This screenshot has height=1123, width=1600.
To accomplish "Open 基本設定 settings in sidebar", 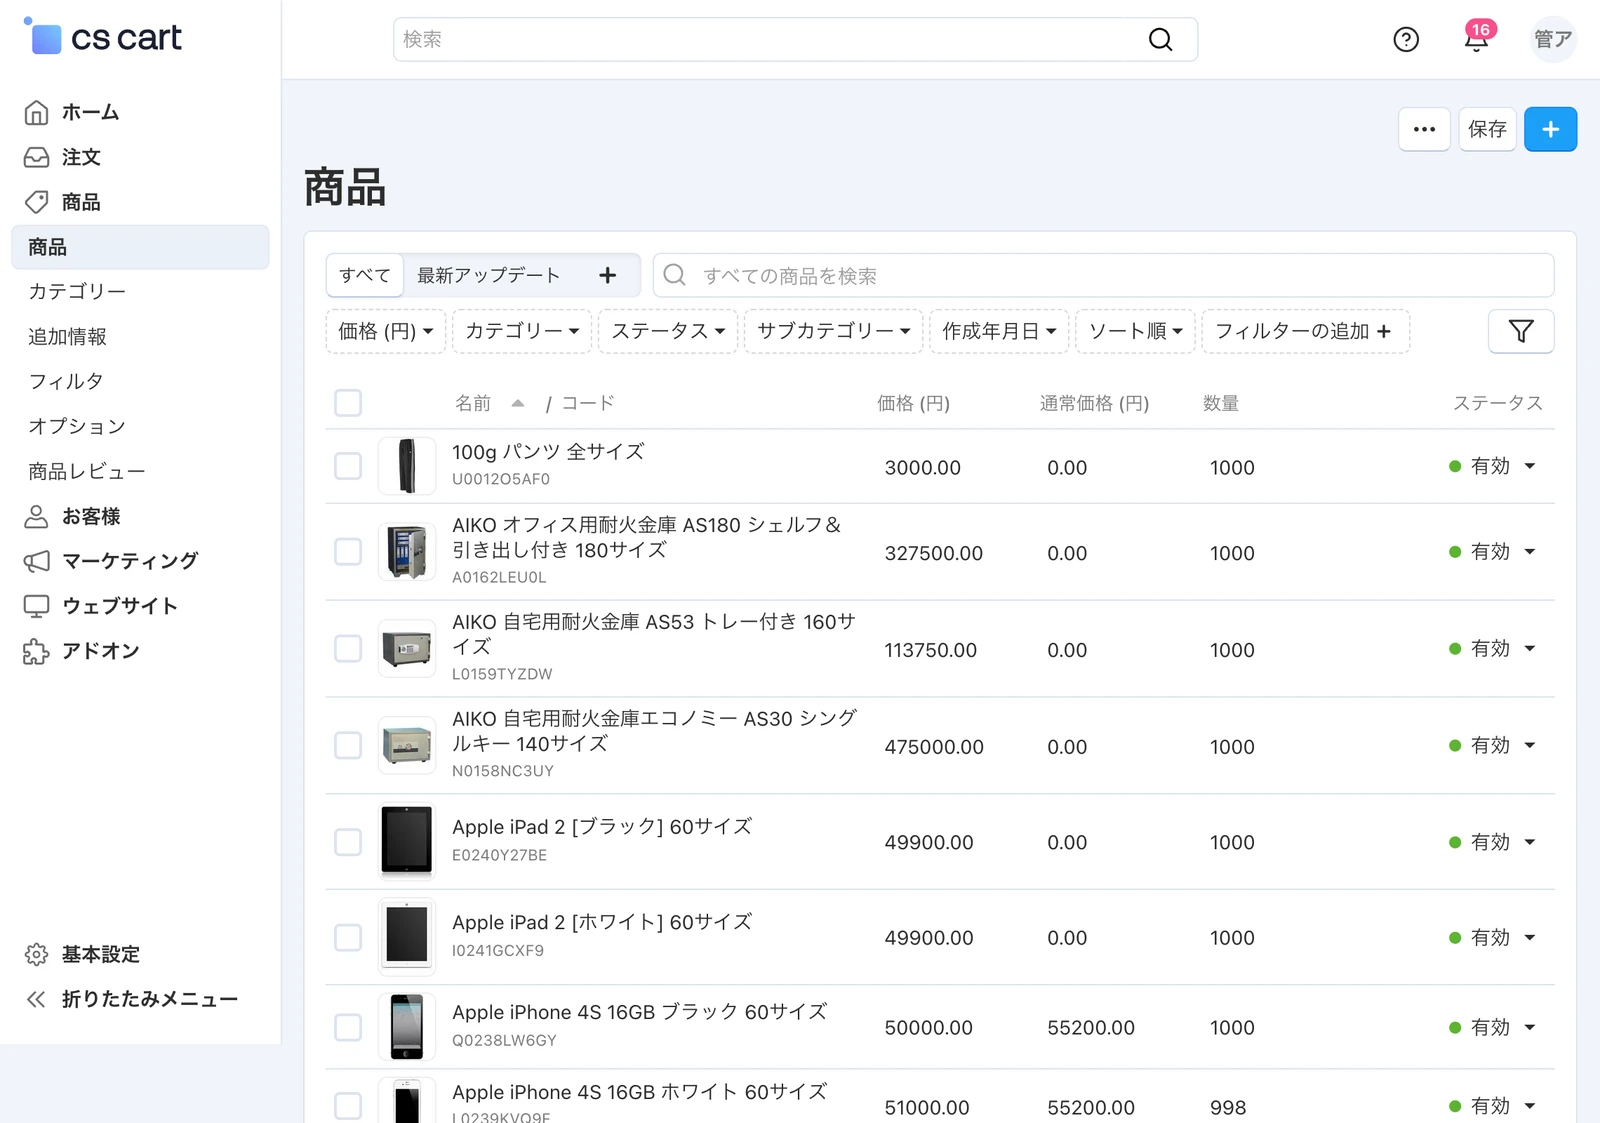I will [101, 954].
